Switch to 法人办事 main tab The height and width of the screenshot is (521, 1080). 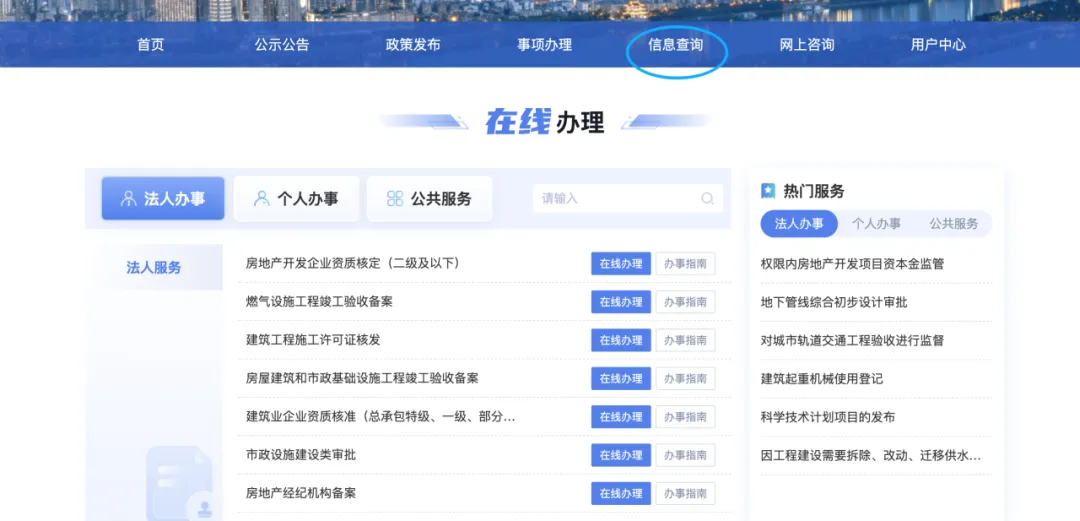[163, 198]
